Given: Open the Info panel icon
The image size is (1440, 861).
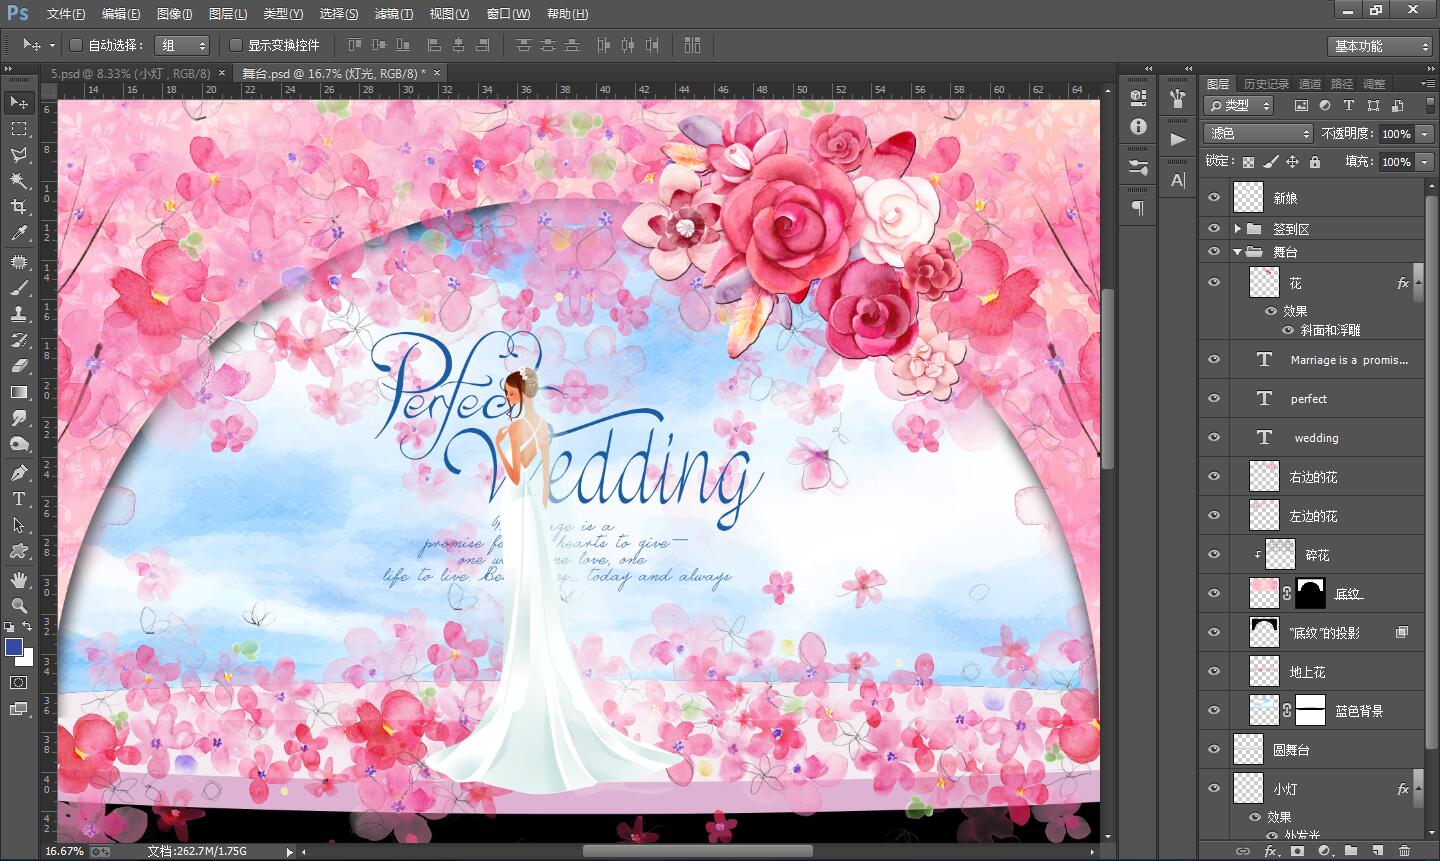Looking at the screenshot, I should coord(1138,127).
